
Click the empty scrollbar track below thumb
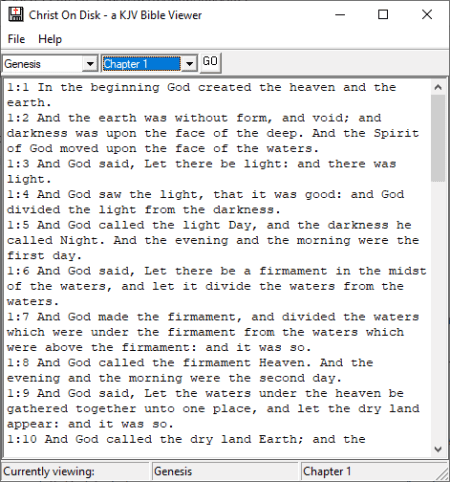pos(438,312)
